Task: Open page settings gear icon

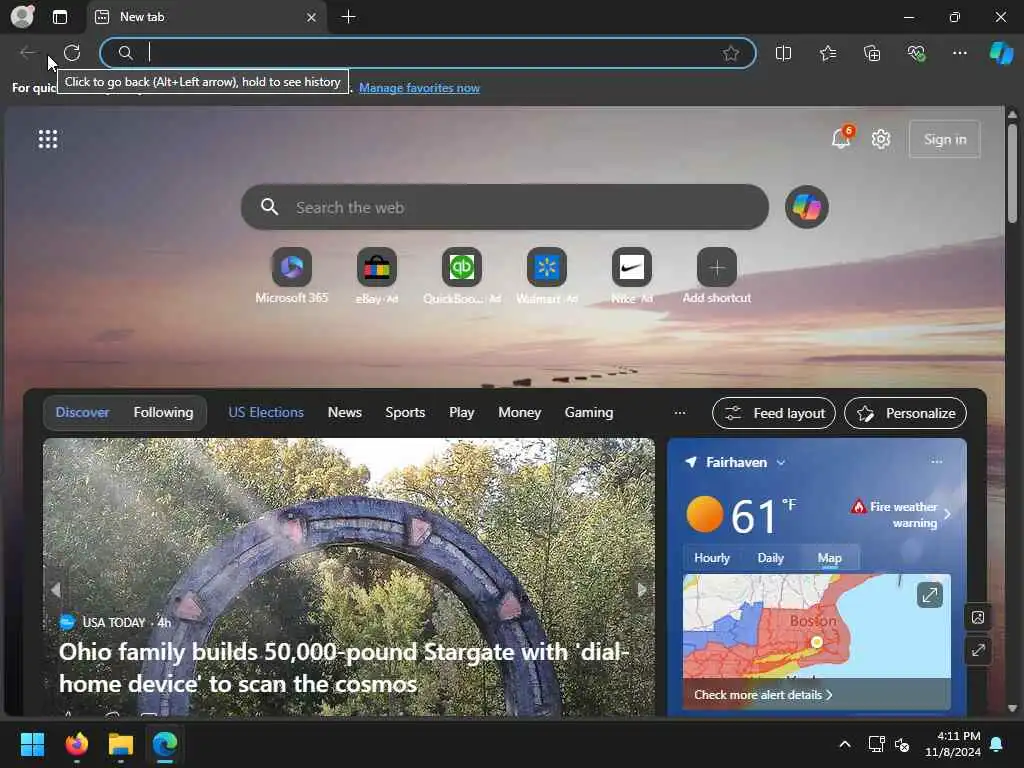Action: pos(881,138)
